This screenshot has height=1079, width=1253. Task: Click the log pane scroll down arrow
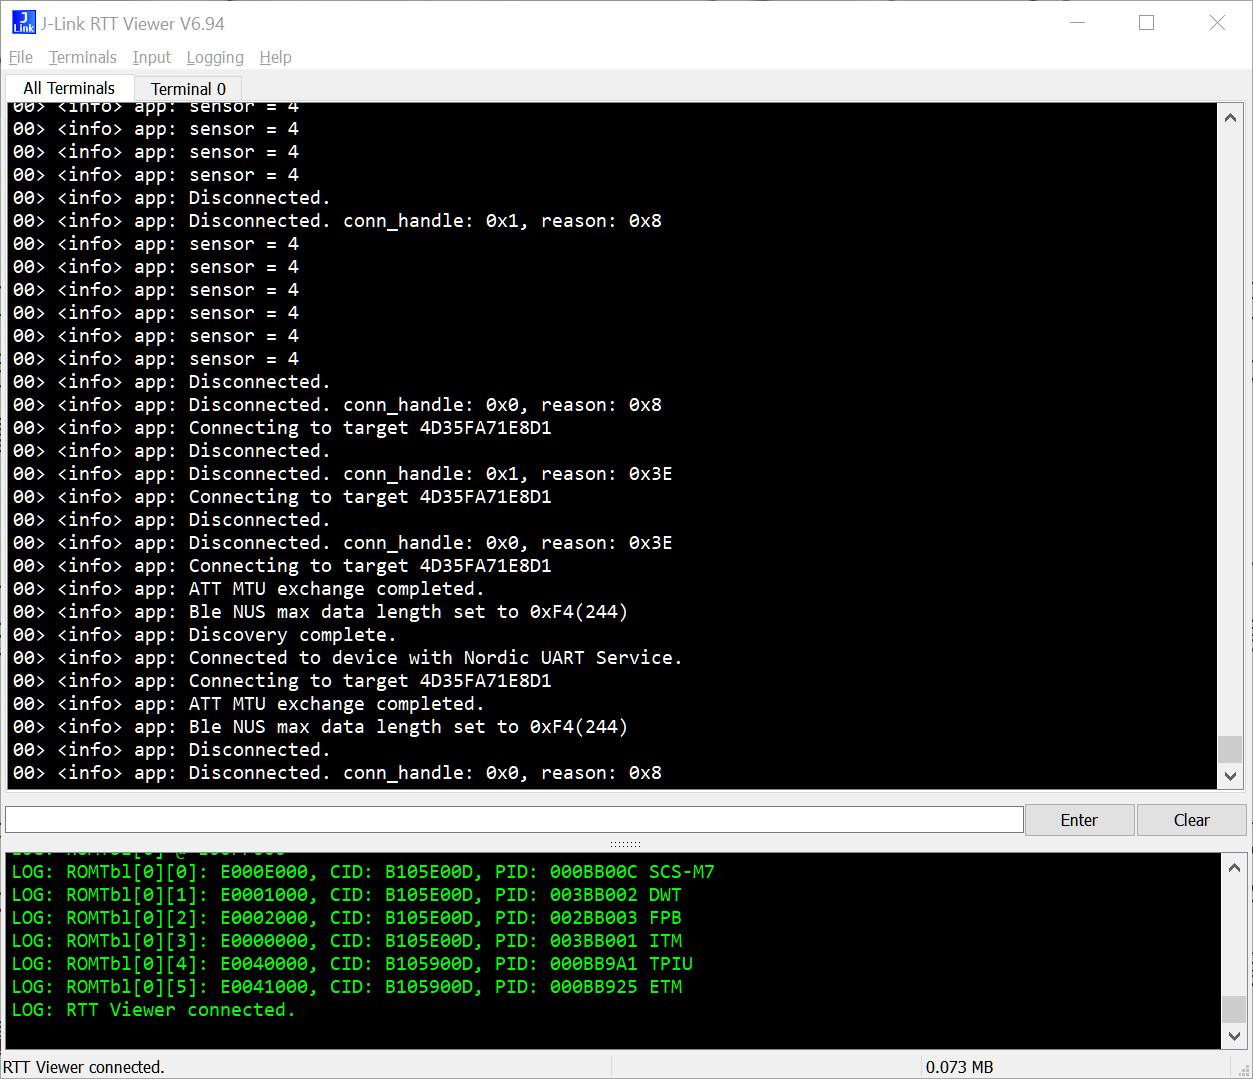click(1234, 1036)
